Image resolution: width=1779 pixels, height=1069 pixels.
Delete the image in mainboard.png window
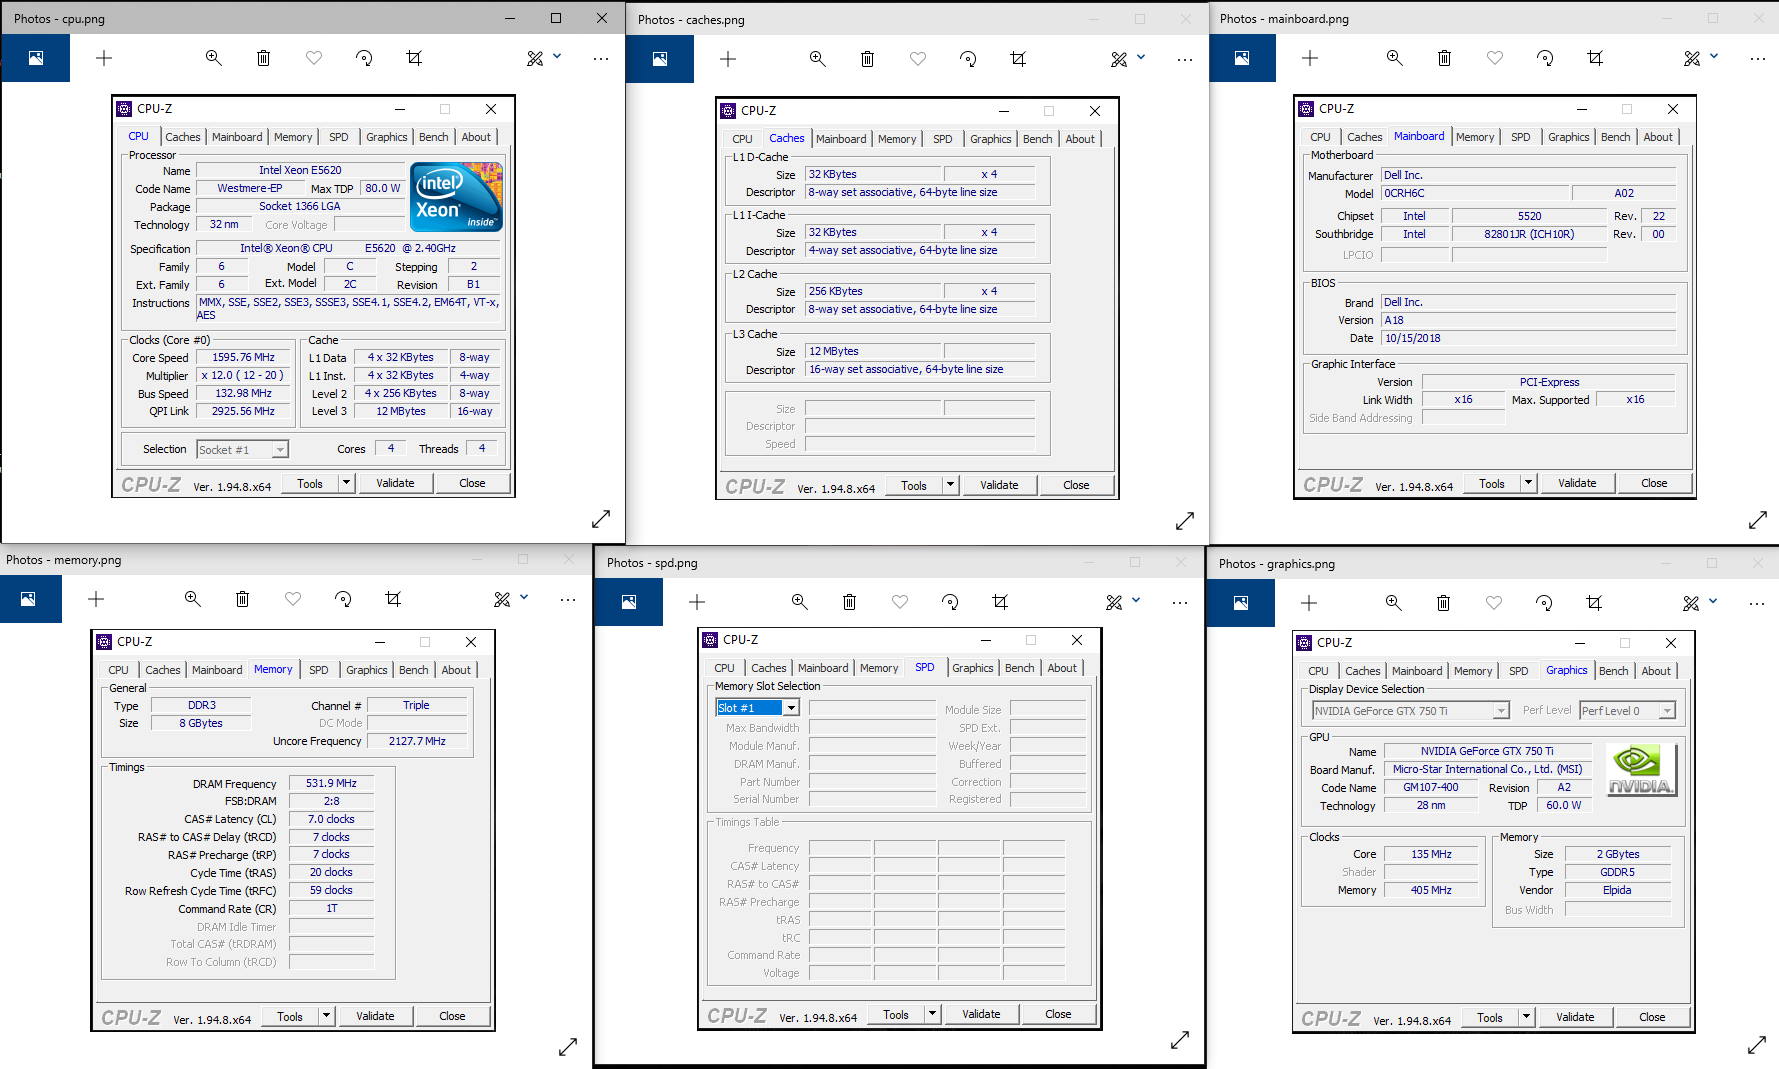click(x=1445, y=58)
